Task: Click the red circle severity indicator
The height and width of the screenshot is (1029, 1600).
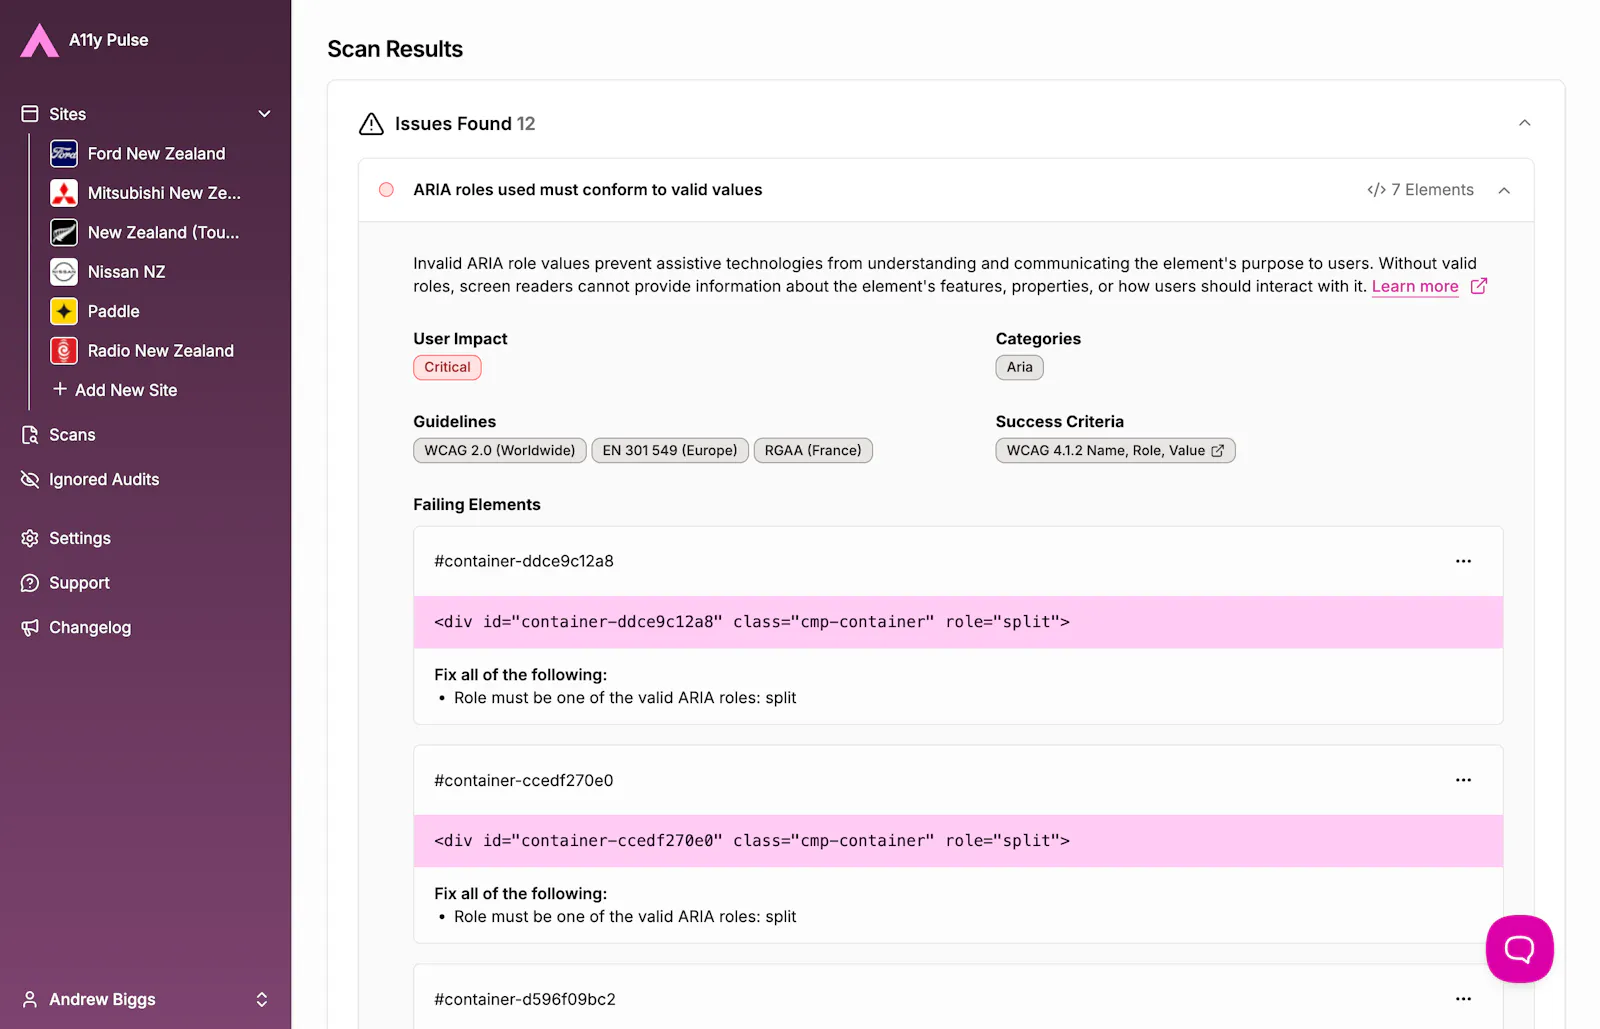Action: point(386,190)
